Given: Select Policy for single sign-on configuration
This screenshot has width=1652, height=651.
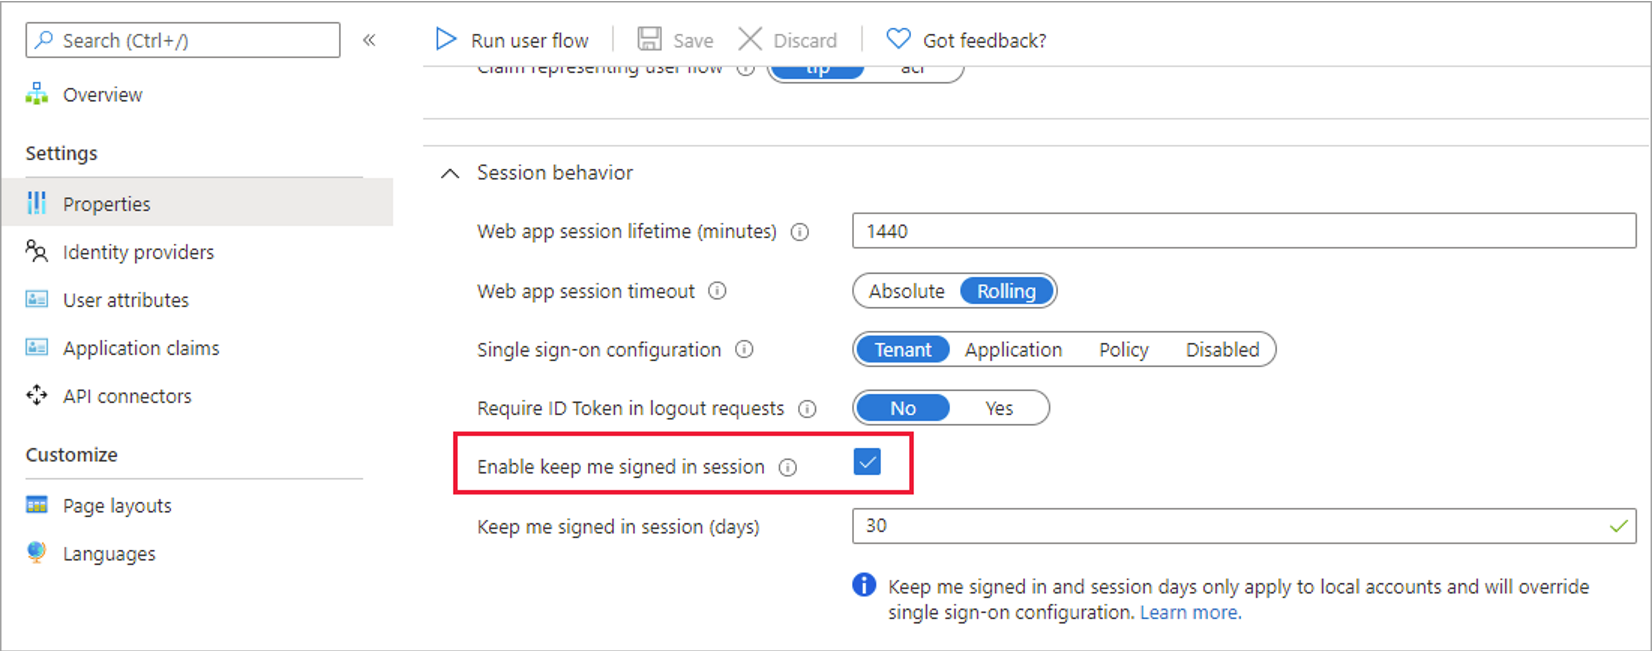Looking at the screenshot, I should 1122,349.
